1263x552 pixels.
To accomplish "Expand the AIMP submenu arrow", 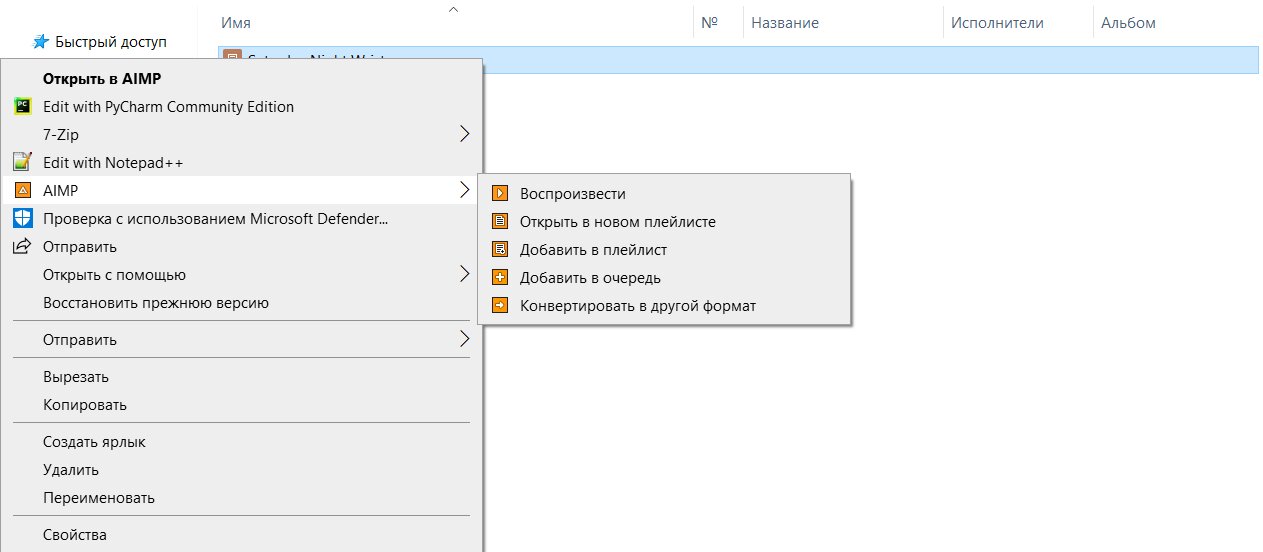I will [x=464, y=190].
